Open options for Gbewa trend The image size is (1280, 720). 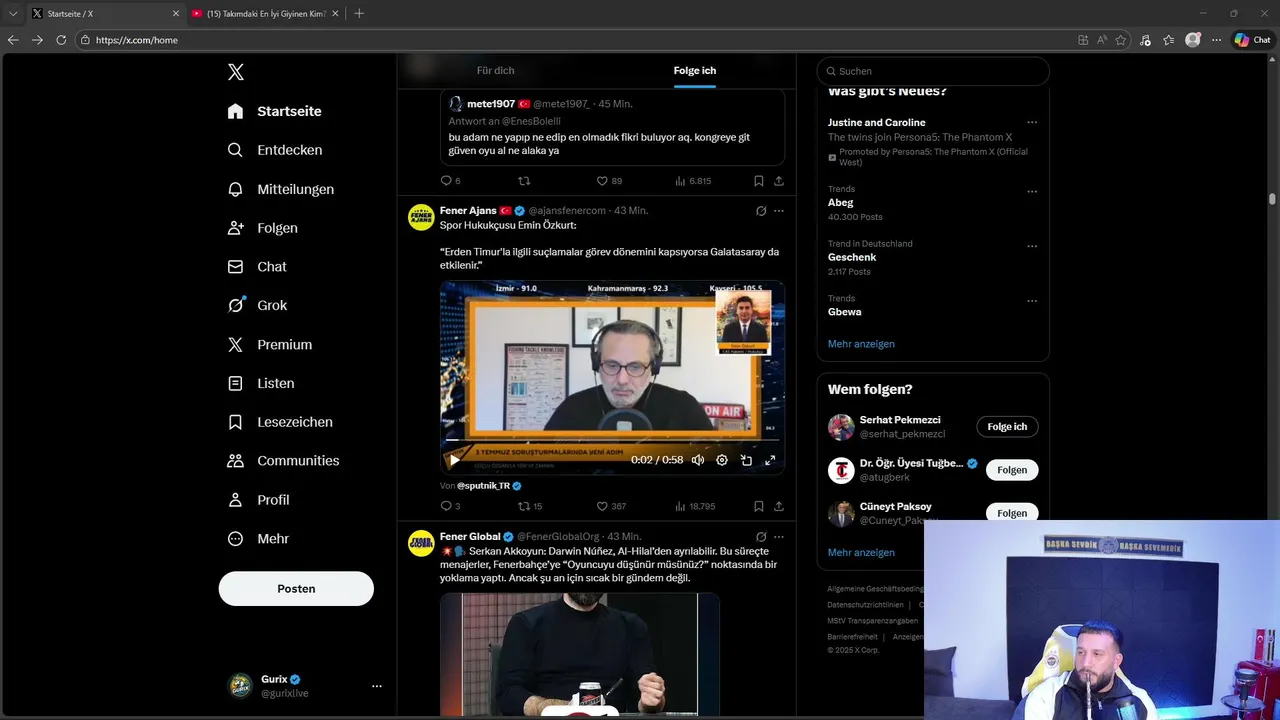1032,301
